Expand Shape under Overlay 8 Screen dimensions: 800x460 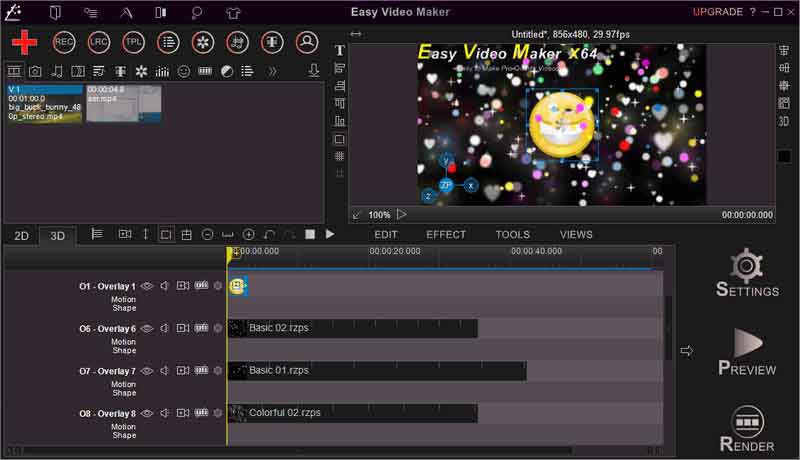coord(124,435)
